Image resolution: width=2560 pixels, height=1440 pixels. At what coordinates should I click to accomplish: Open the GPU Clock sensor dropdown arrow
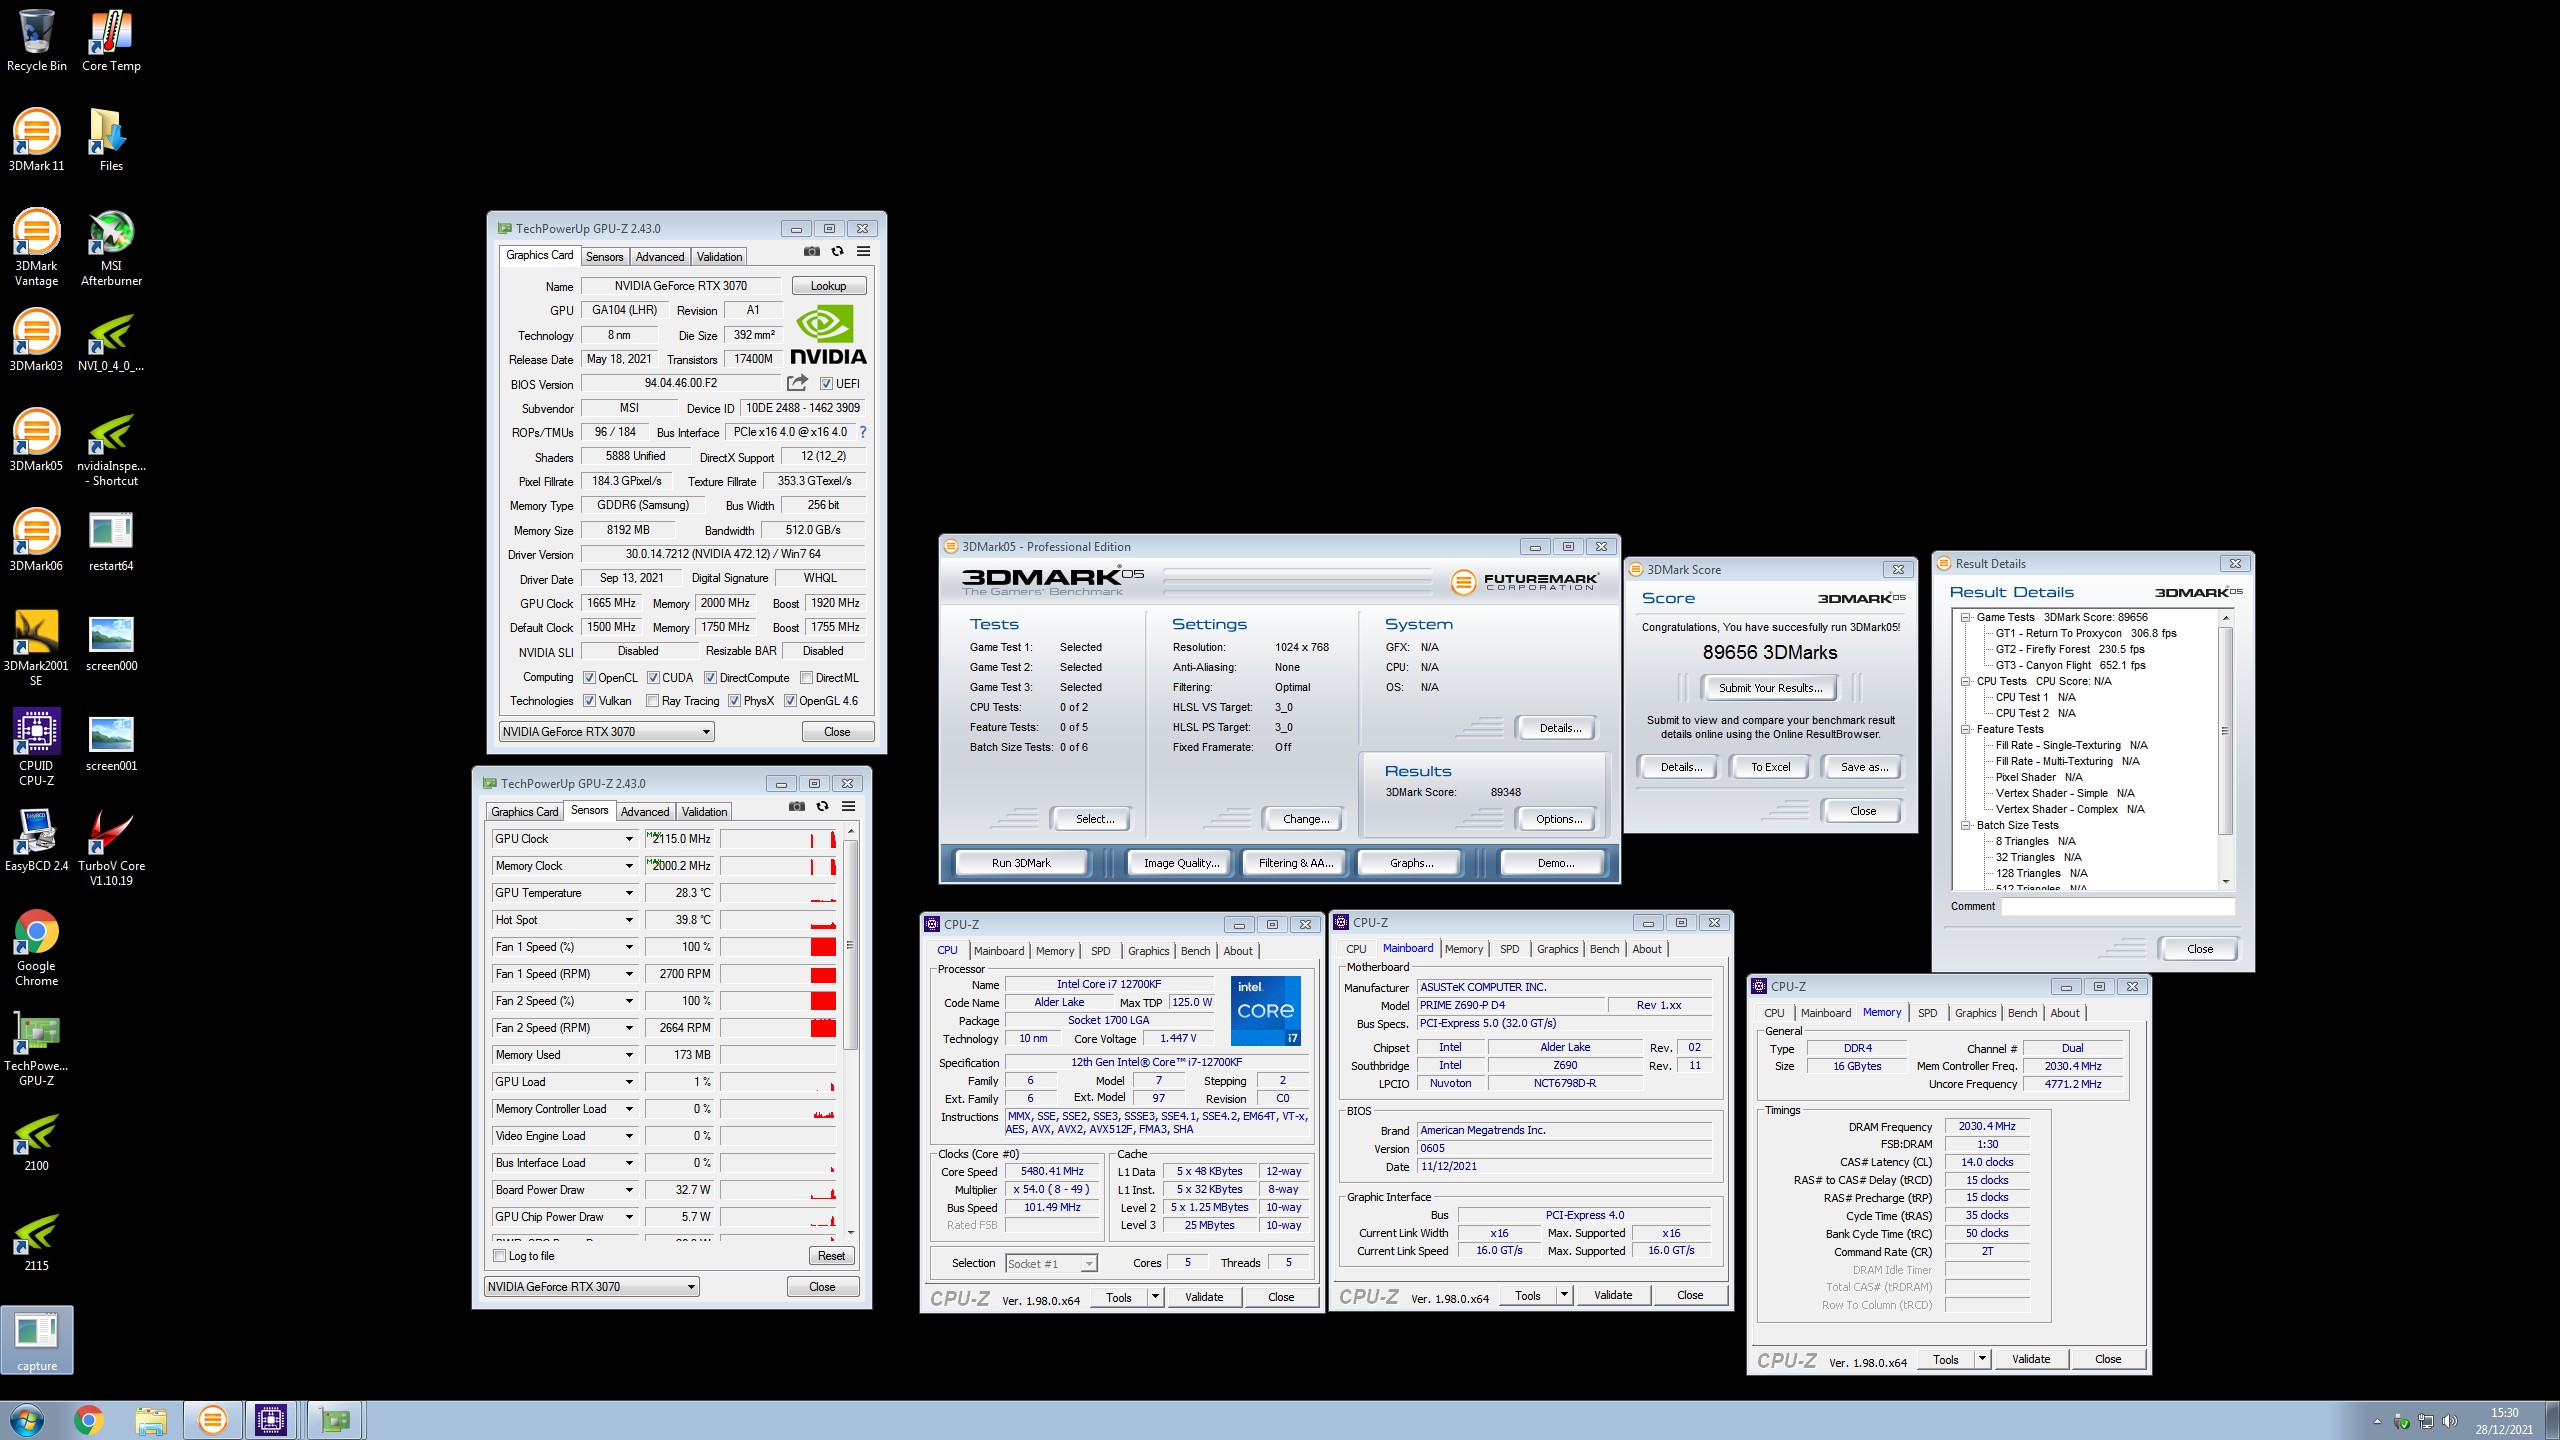tap(629, 839)
